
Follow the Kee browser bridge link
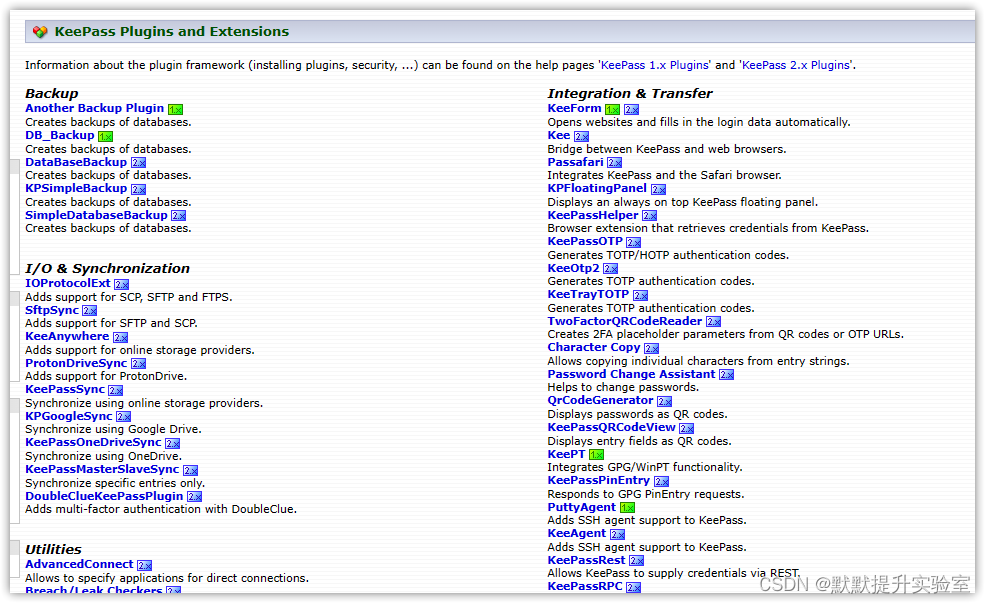[559, 135]
